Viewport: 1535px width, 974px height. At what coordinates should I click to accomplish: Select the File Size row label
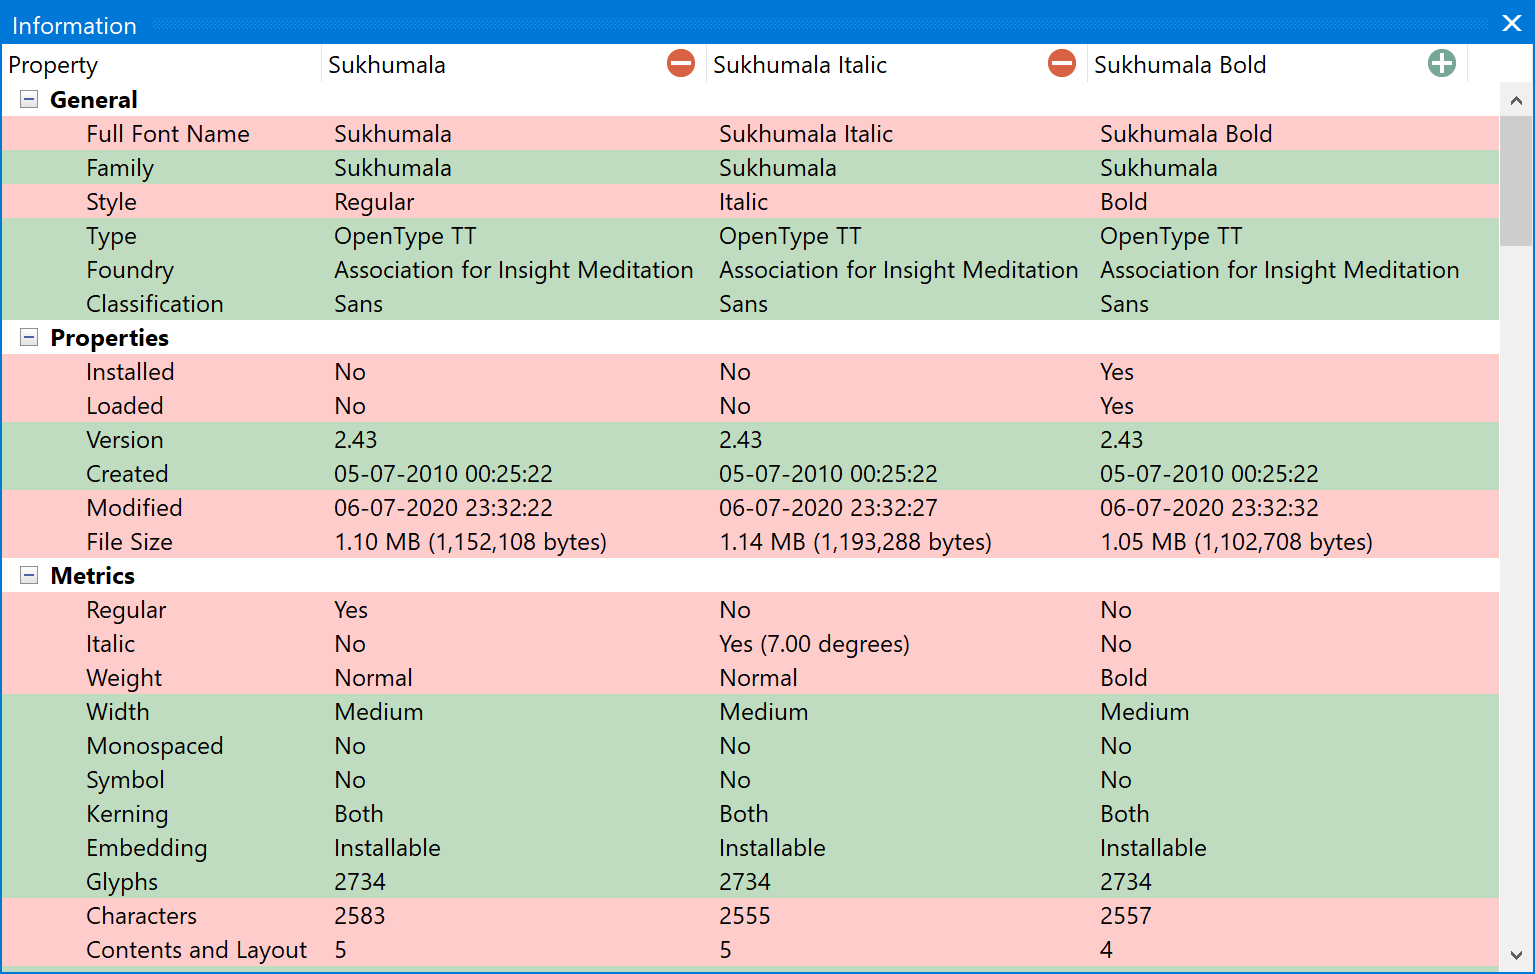point(129,542)
